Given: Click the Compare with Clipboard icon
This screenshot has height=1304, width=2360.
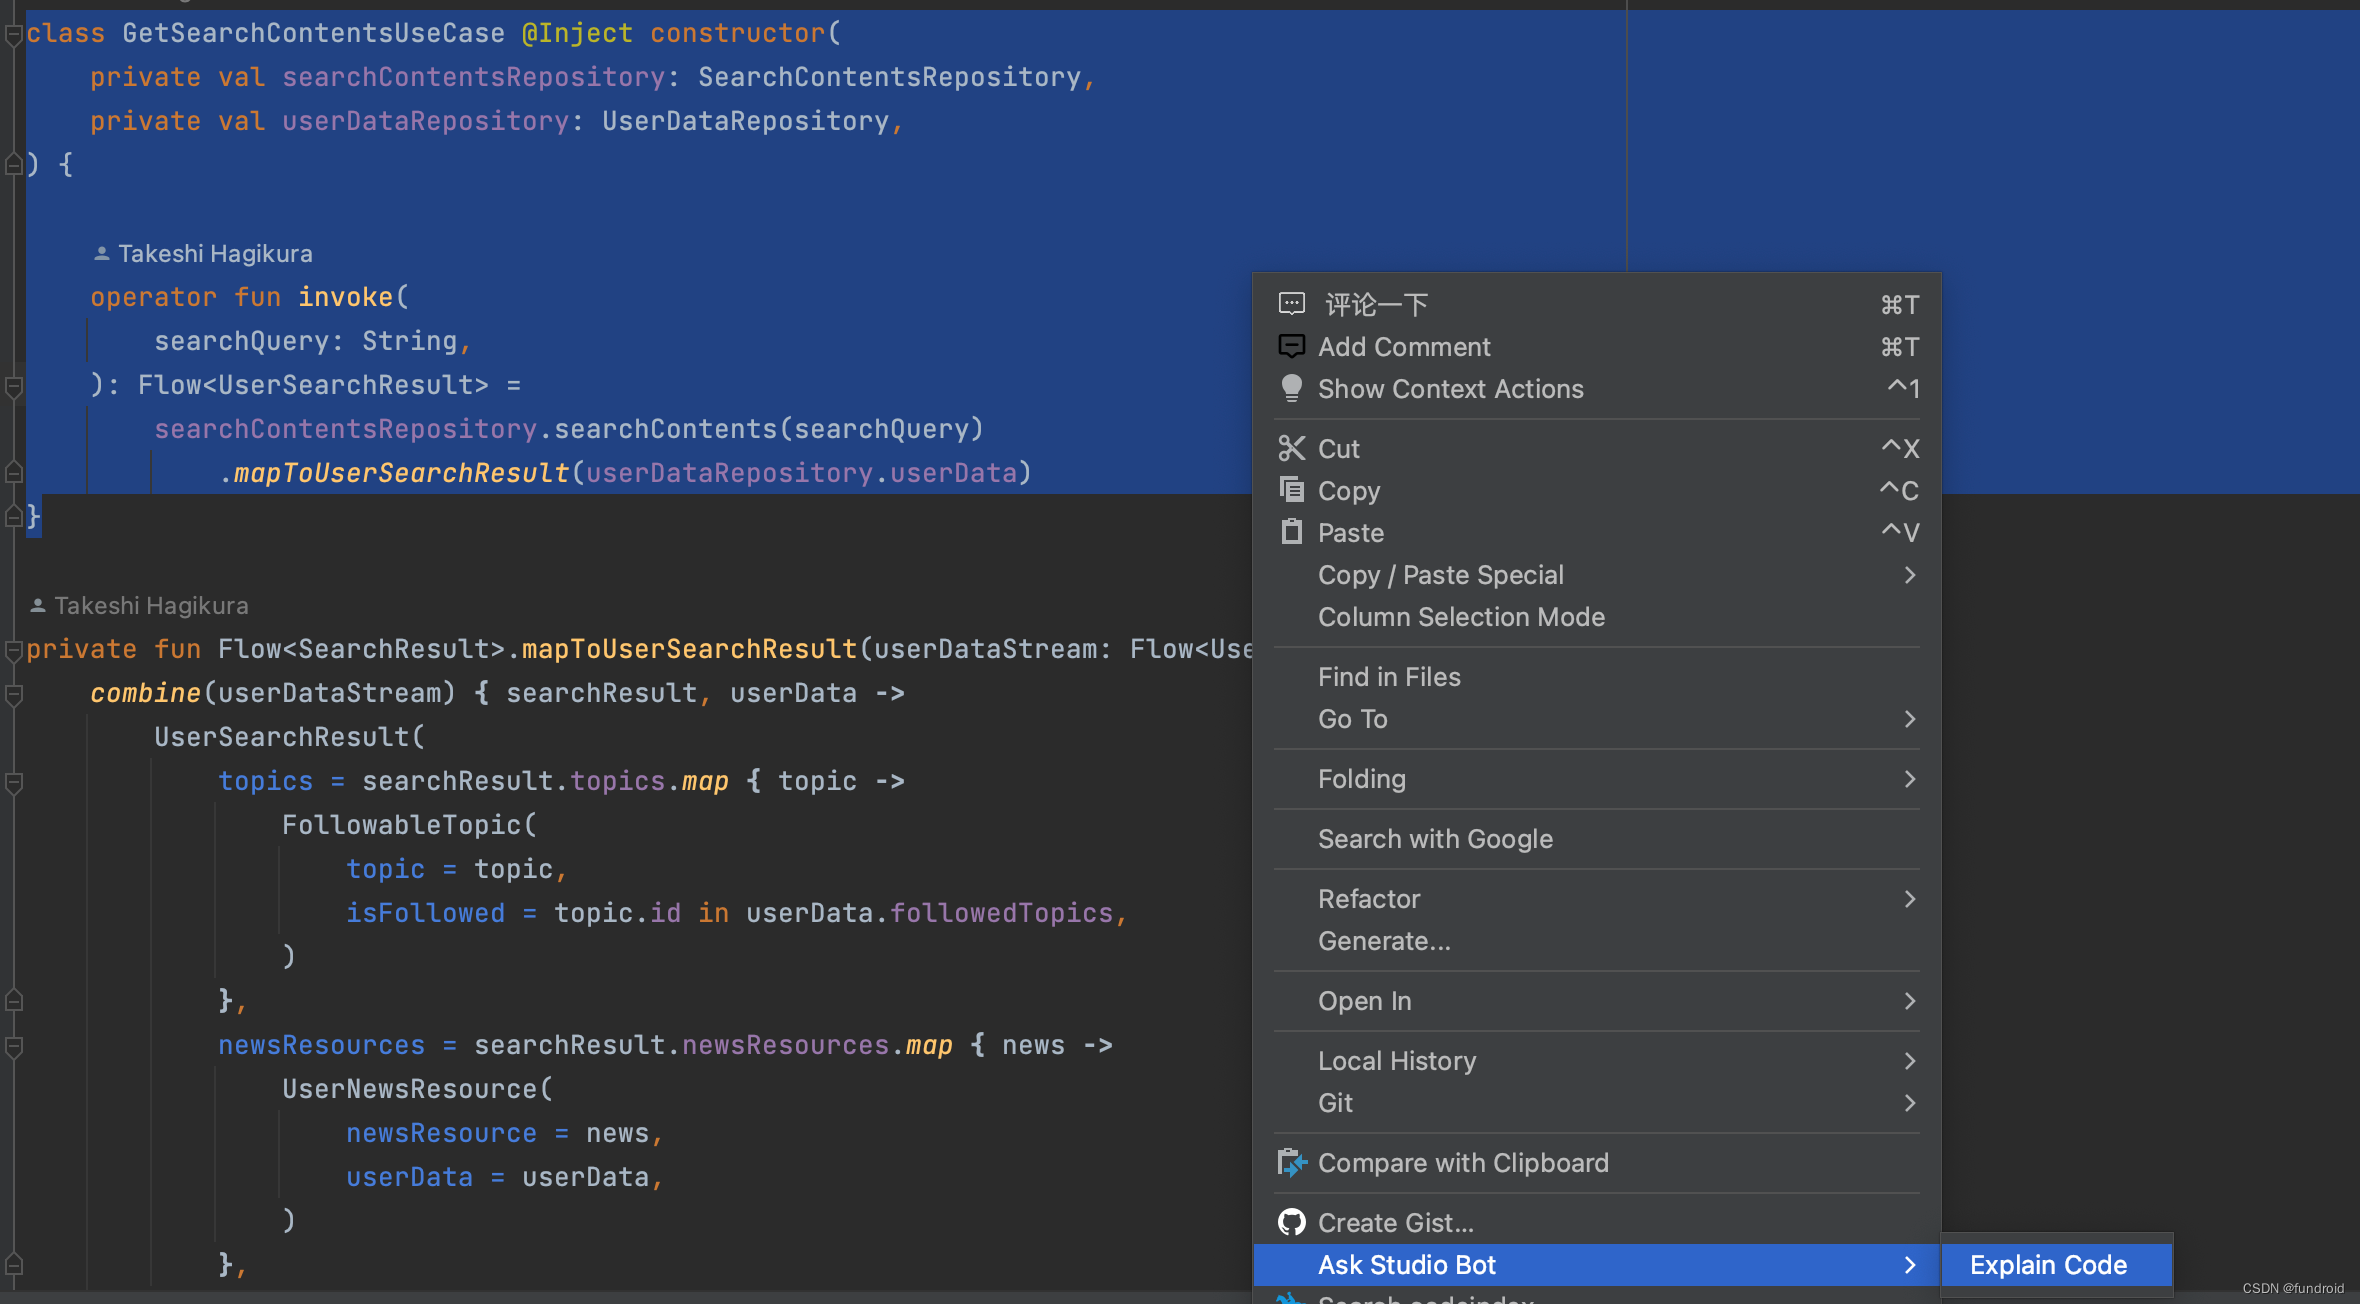Looking at the screenshot, I should pyautogui.click(x=1291, y=1162).
